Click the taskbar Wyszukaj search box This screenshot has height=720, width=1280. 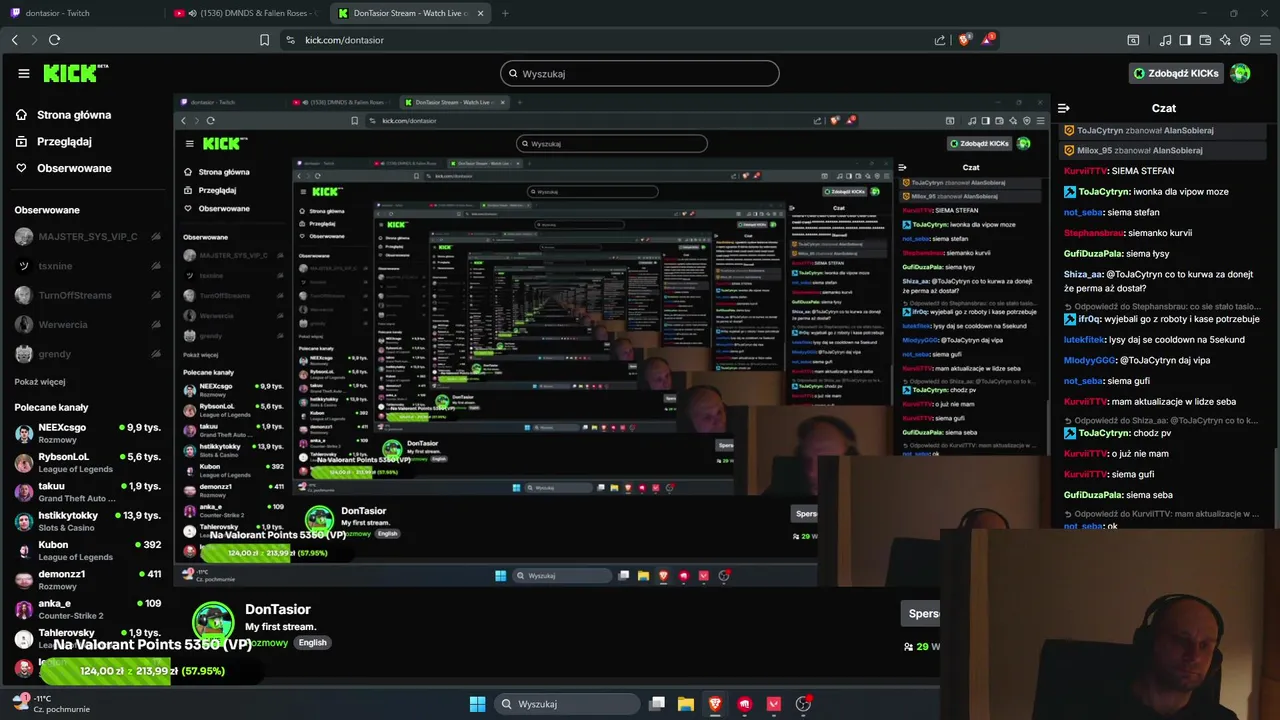[566, 704]
